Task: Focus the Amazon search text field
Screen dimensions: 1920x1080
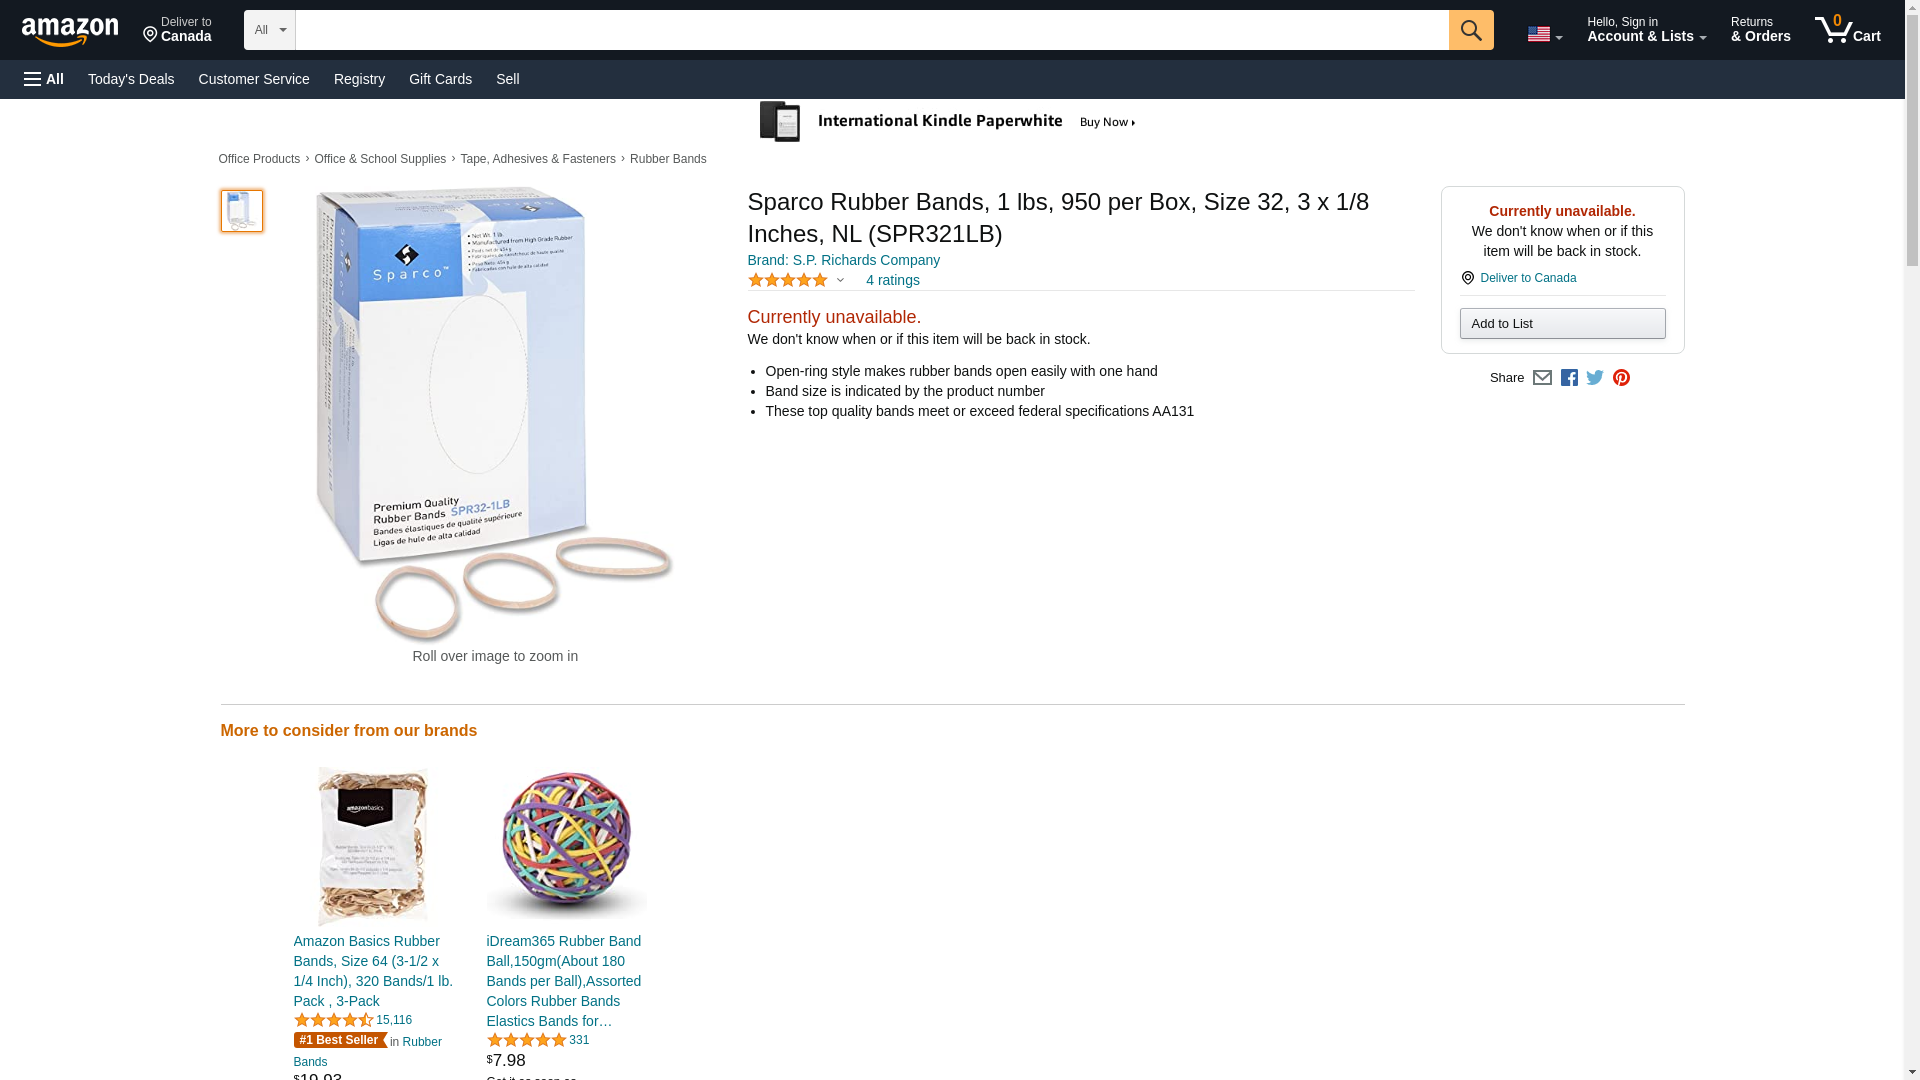Action: (871, 30)
